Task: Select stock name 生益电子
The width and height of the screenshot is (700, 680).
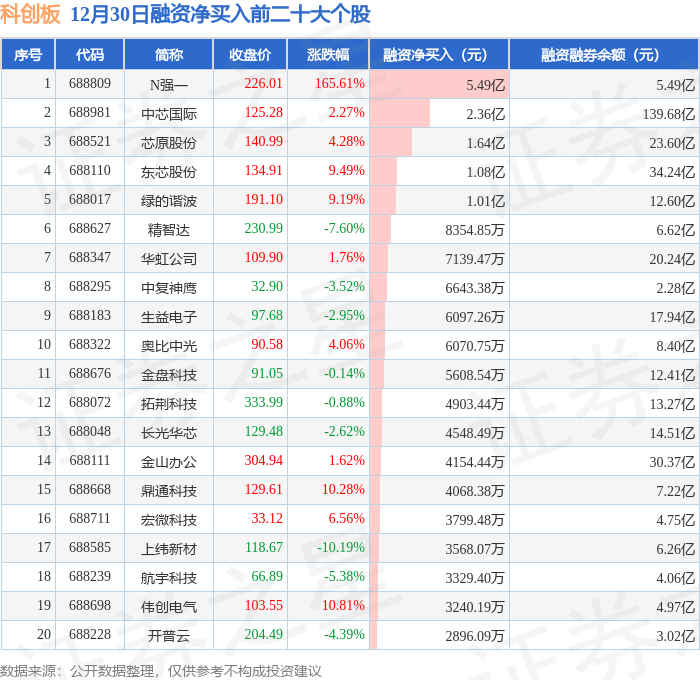Action: [x=169, y=317]
